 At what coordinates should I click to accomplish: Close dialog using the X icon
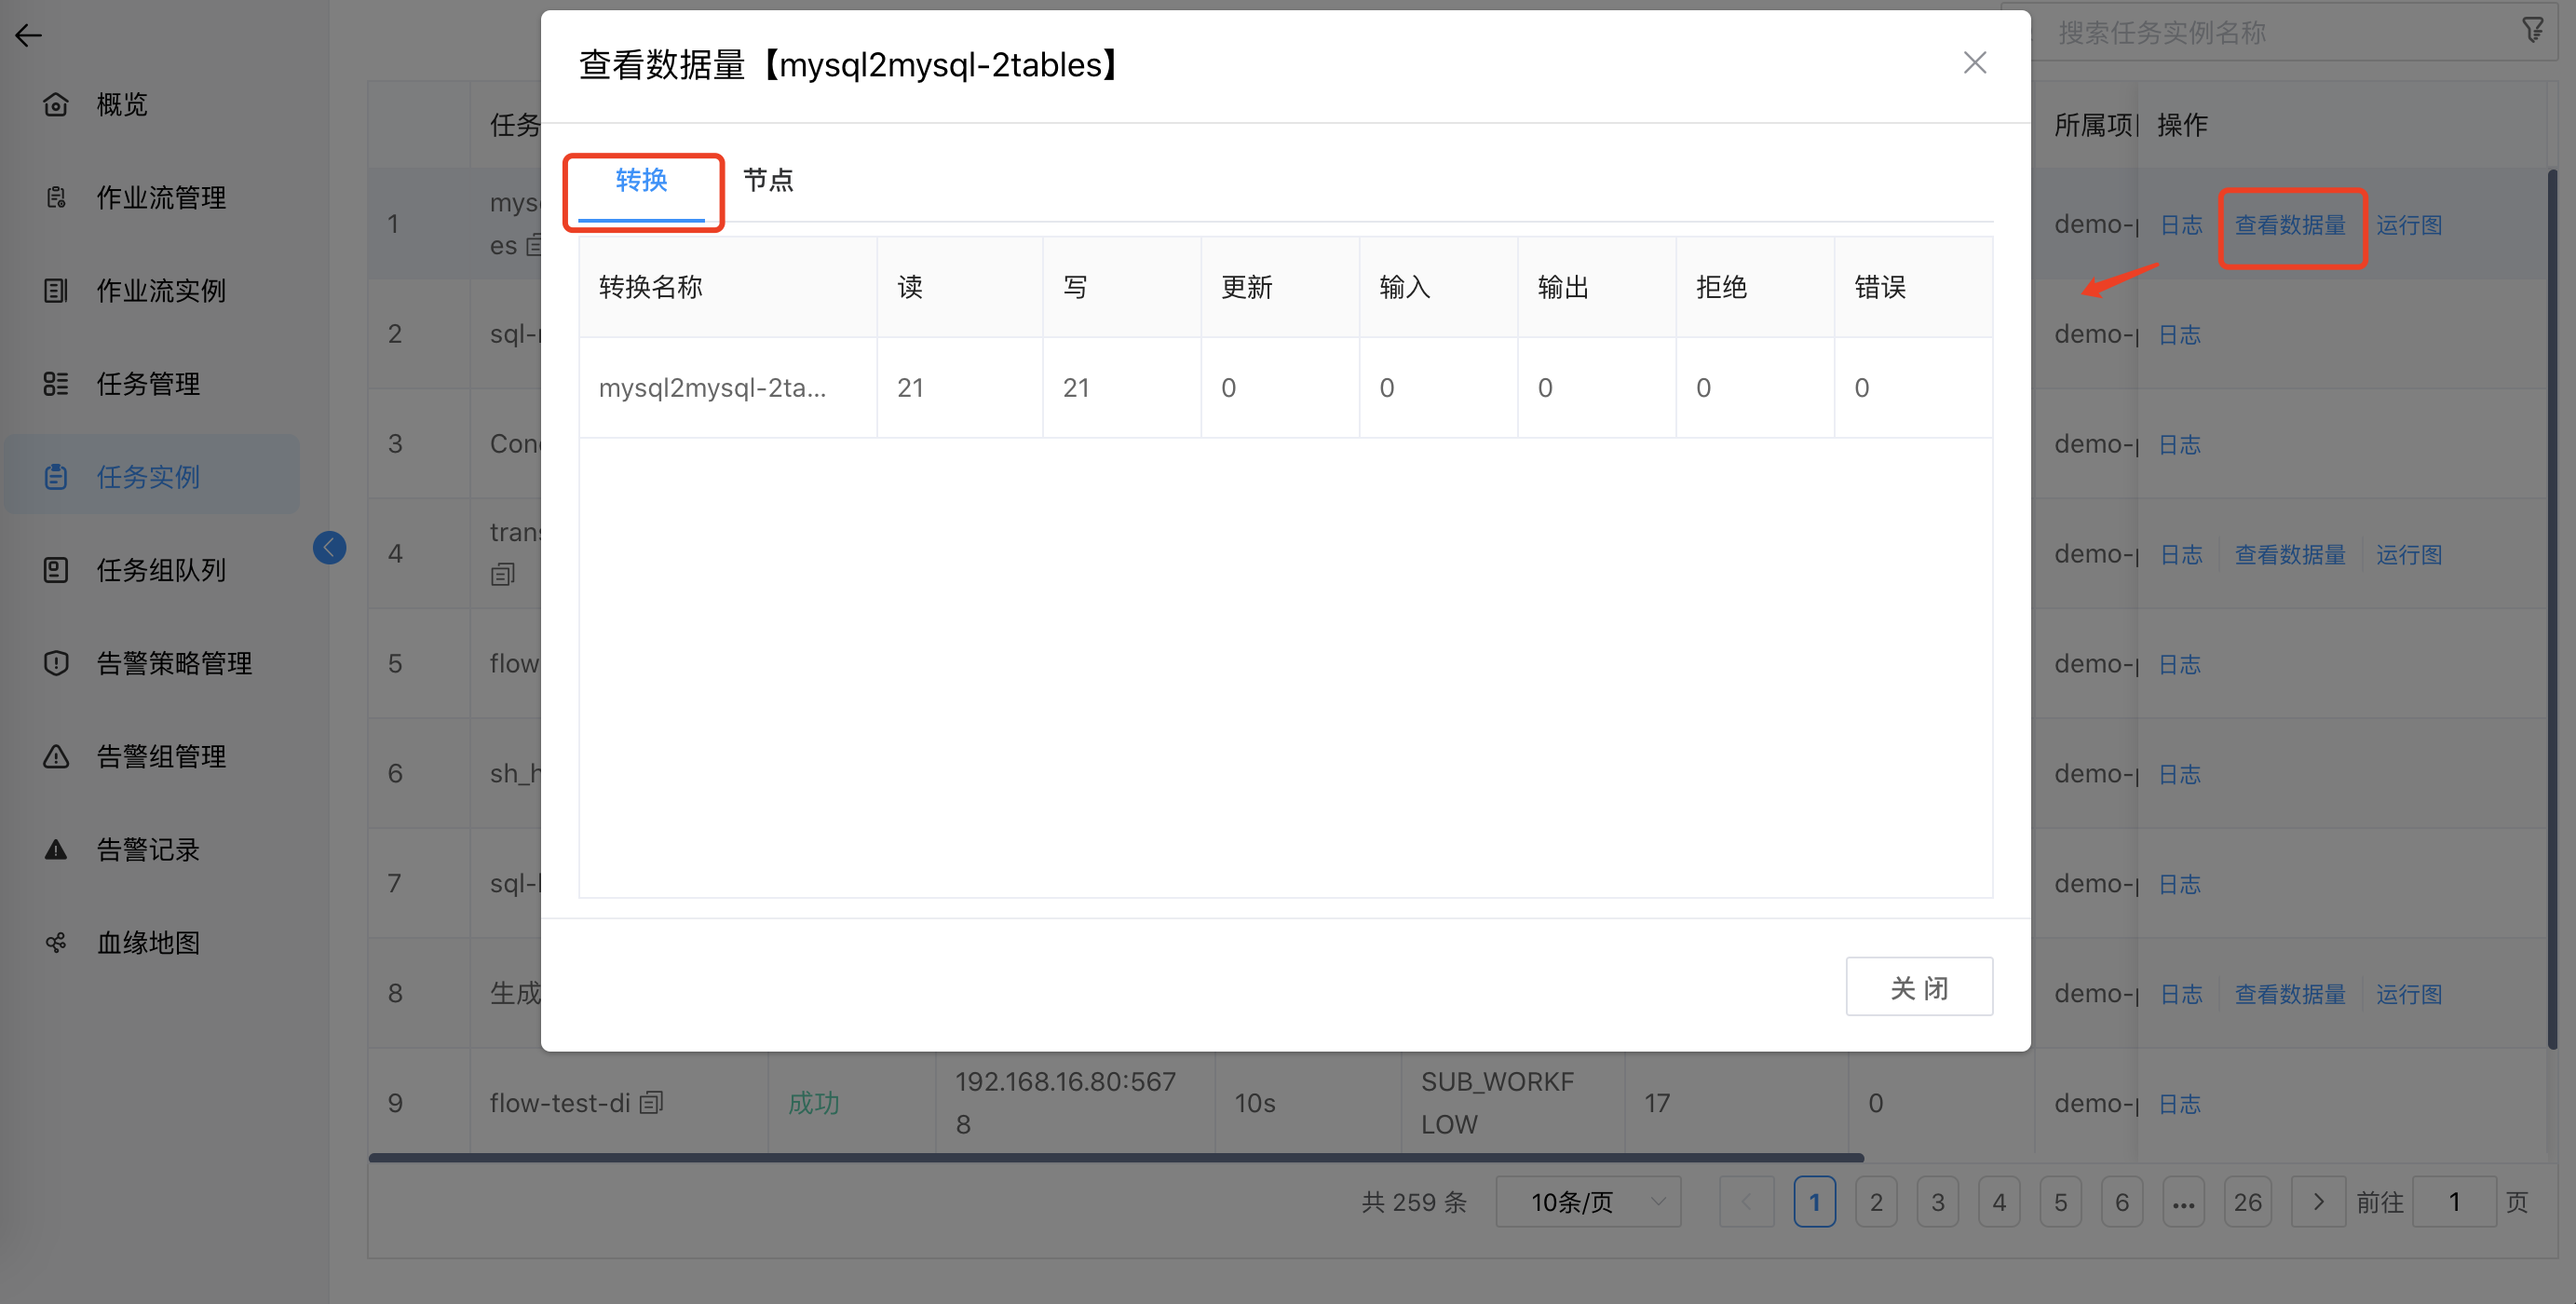1974,63
